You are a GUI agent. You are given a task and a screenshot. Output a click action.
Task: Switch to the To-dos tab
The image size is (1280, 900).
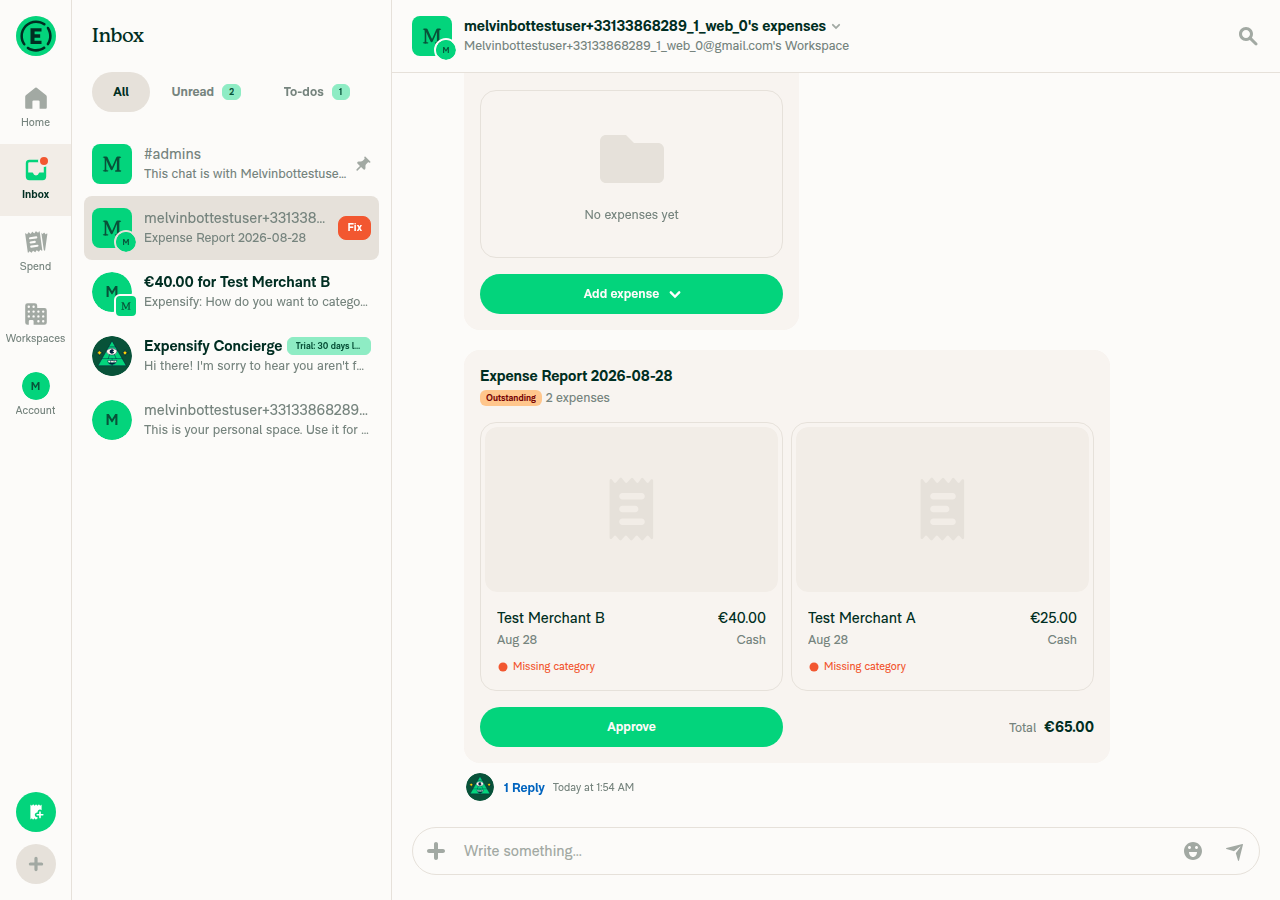click(316, 92)
